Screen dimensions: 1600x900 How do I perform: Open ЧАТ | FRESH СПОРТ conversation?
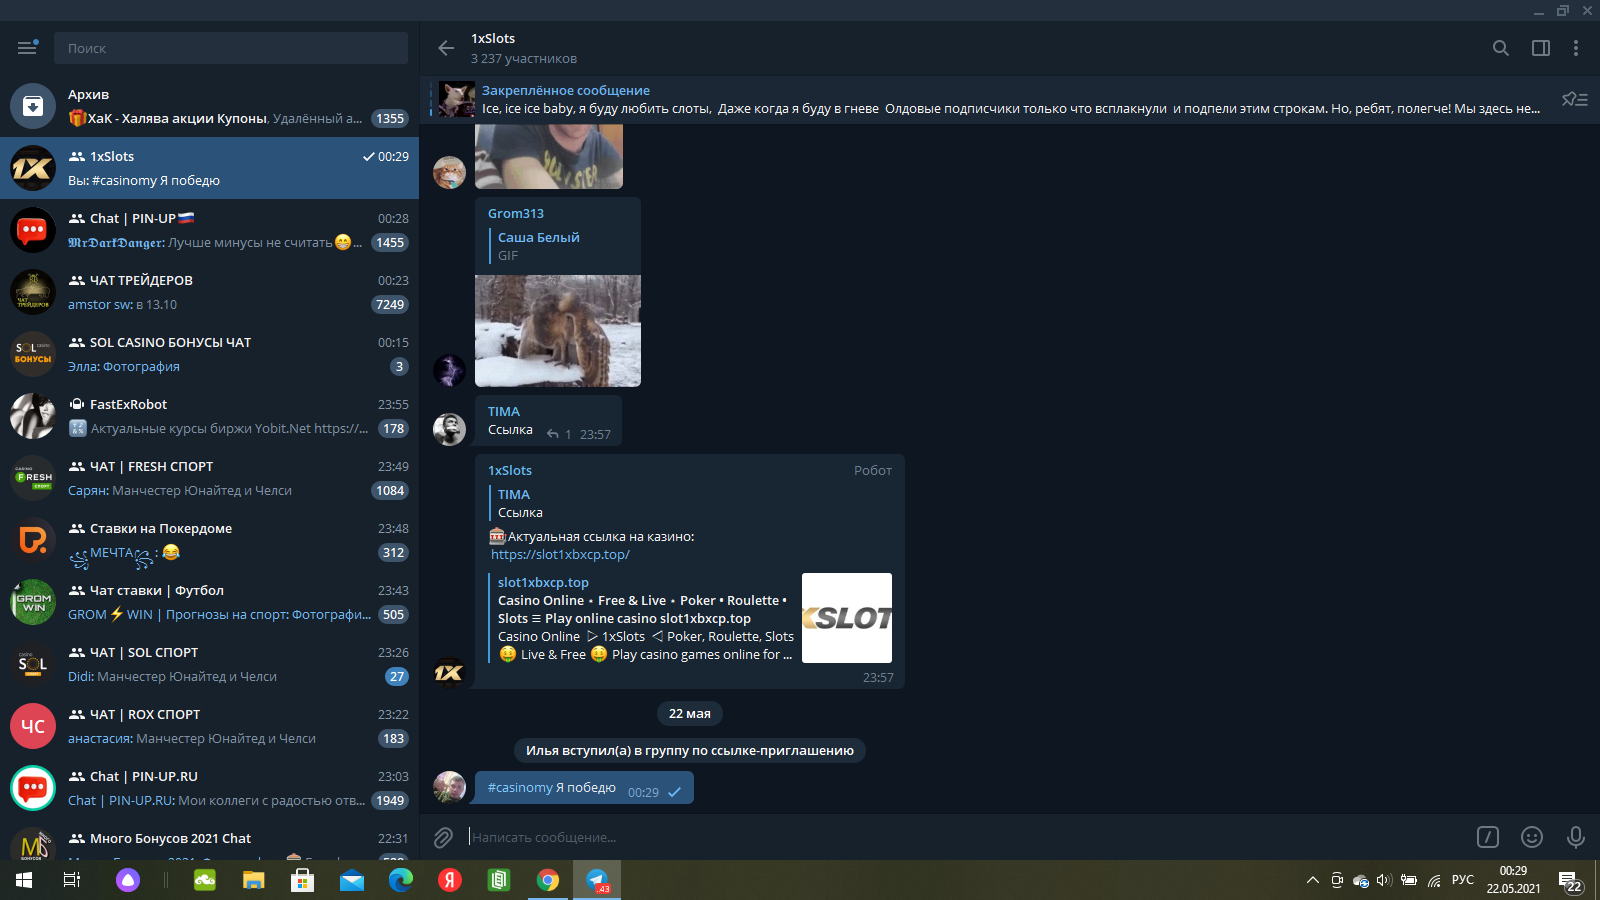point(210,478)
